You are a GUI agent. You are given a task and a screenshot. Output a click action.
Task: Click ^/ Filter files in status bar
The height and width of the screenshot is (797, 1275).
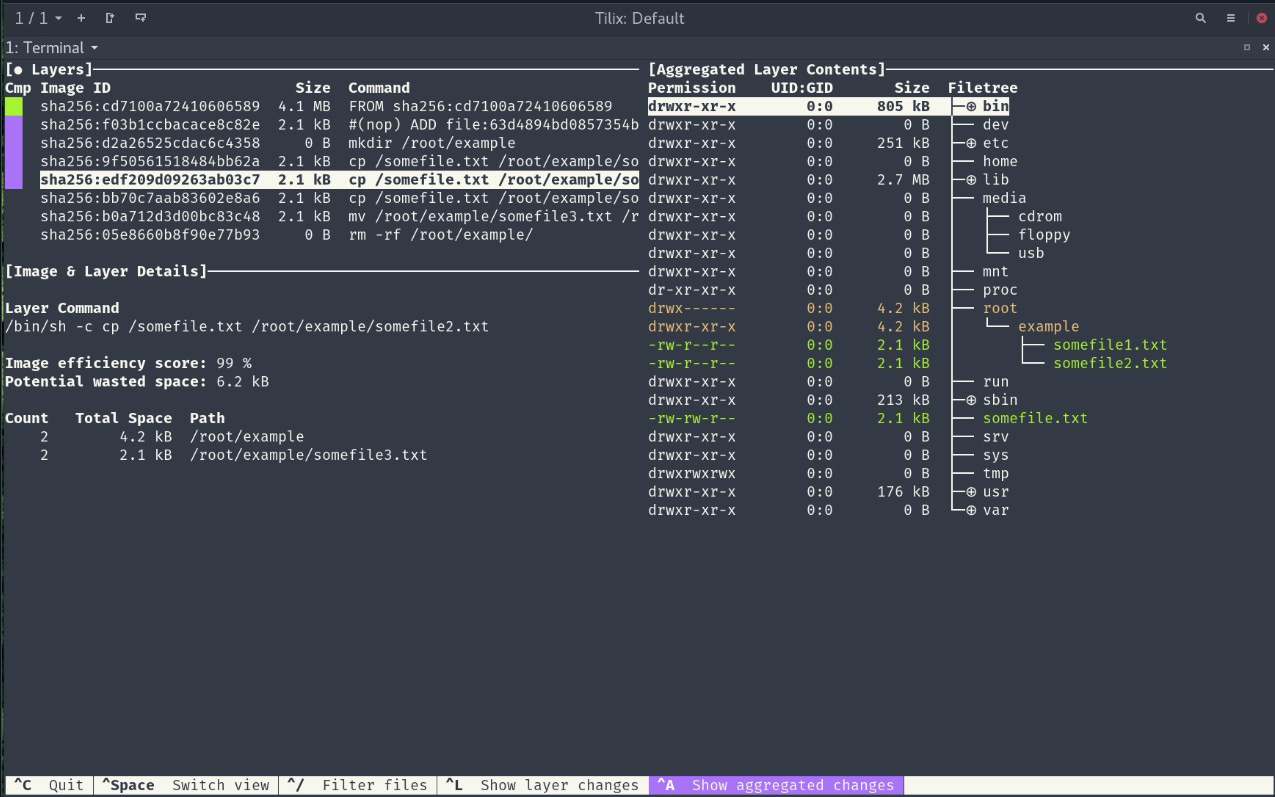pyautogui.click(x=357, y=785)
